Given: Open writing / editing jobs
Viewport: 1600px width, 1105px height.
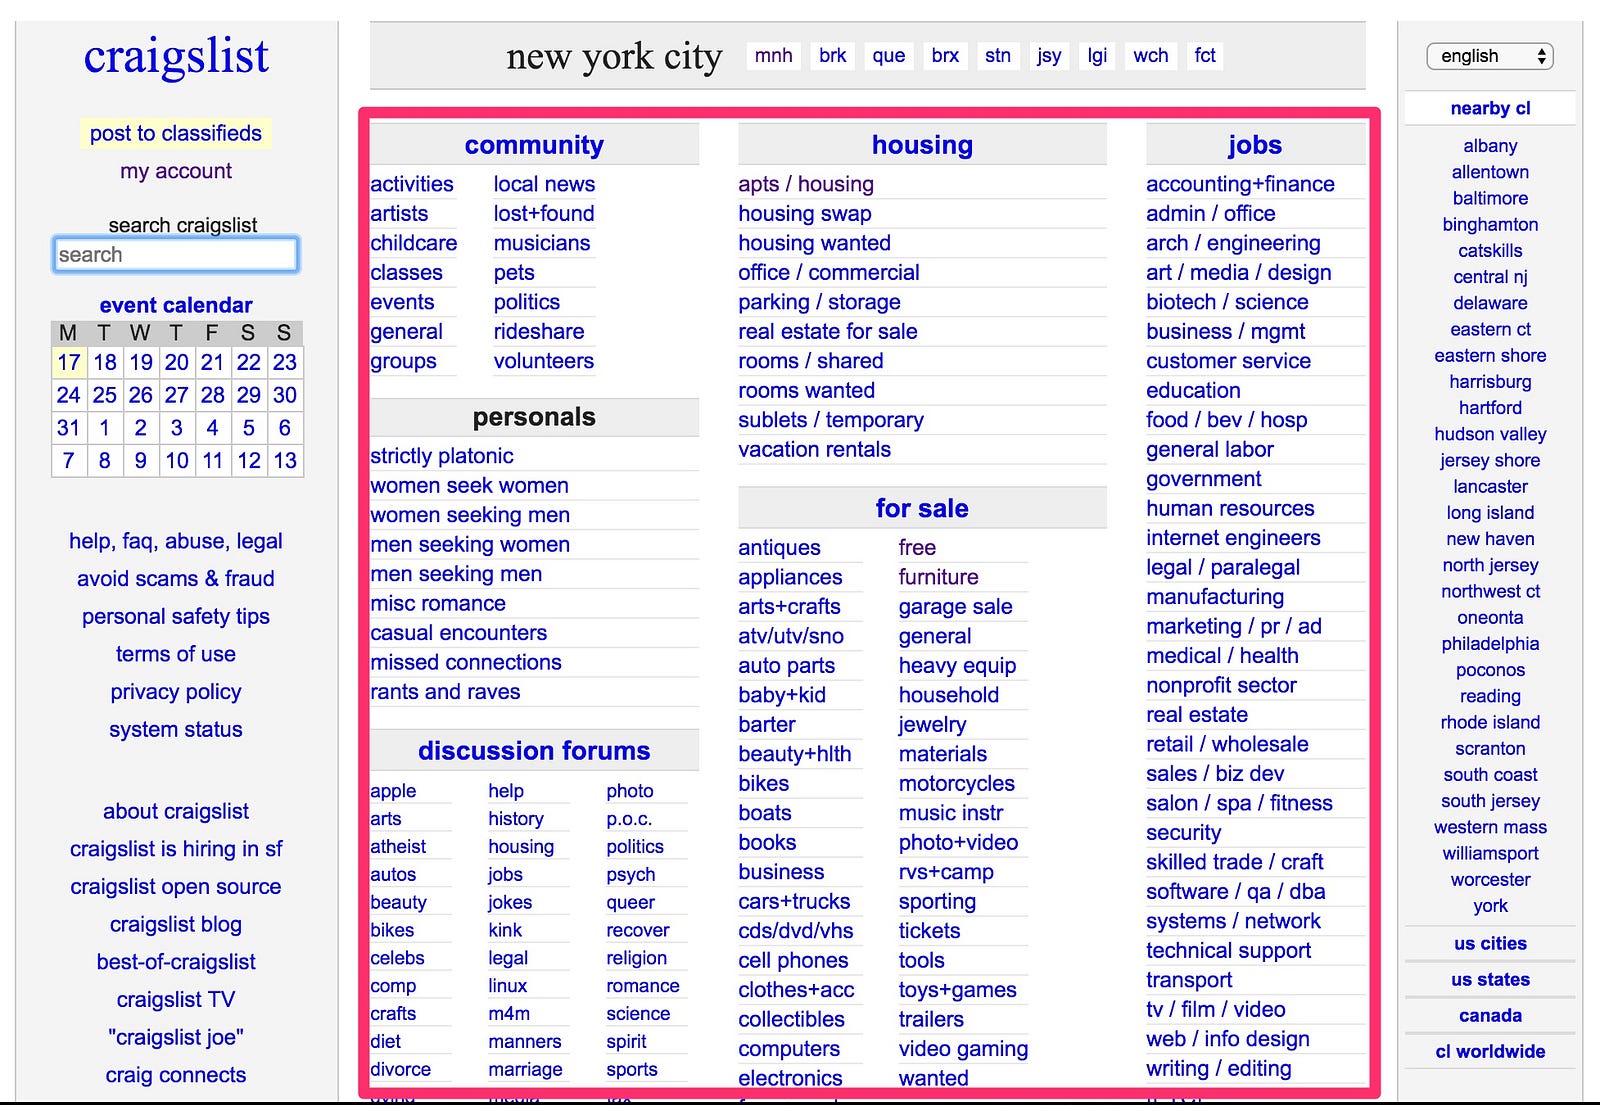Looking at the screenshot, I should point(1219,1068).
